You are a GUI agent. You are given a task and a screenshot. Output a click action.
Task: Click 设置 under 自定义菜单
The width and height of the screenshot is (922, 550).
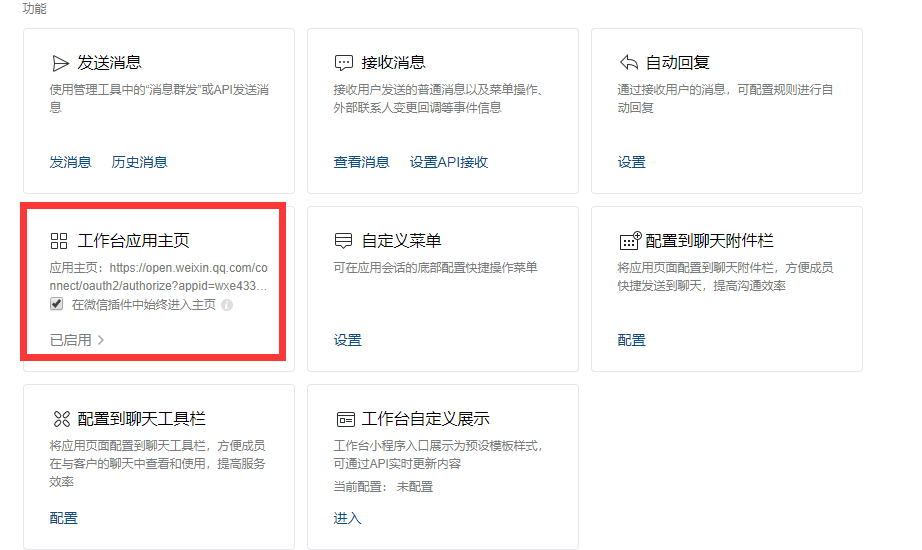[x=347, y=340]
